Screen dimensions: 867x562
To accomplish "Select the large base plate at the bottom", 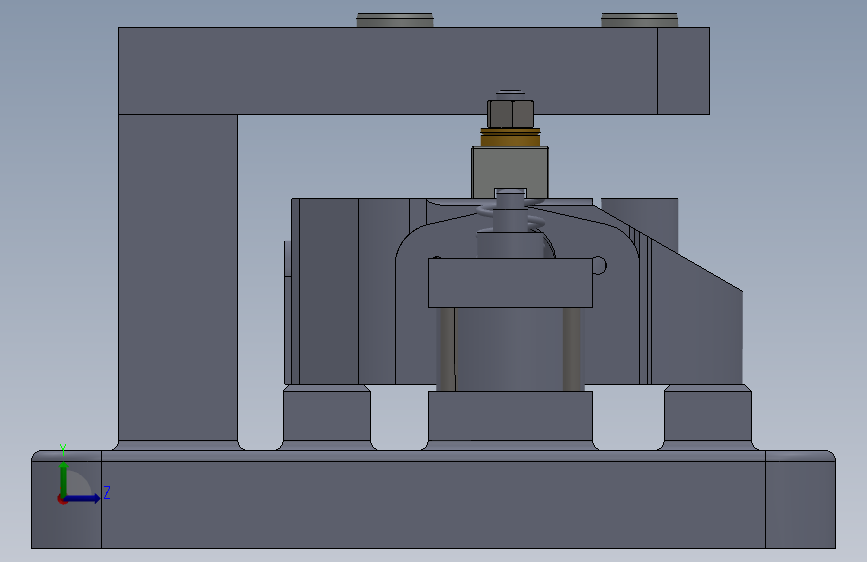I will coord(433,499).
